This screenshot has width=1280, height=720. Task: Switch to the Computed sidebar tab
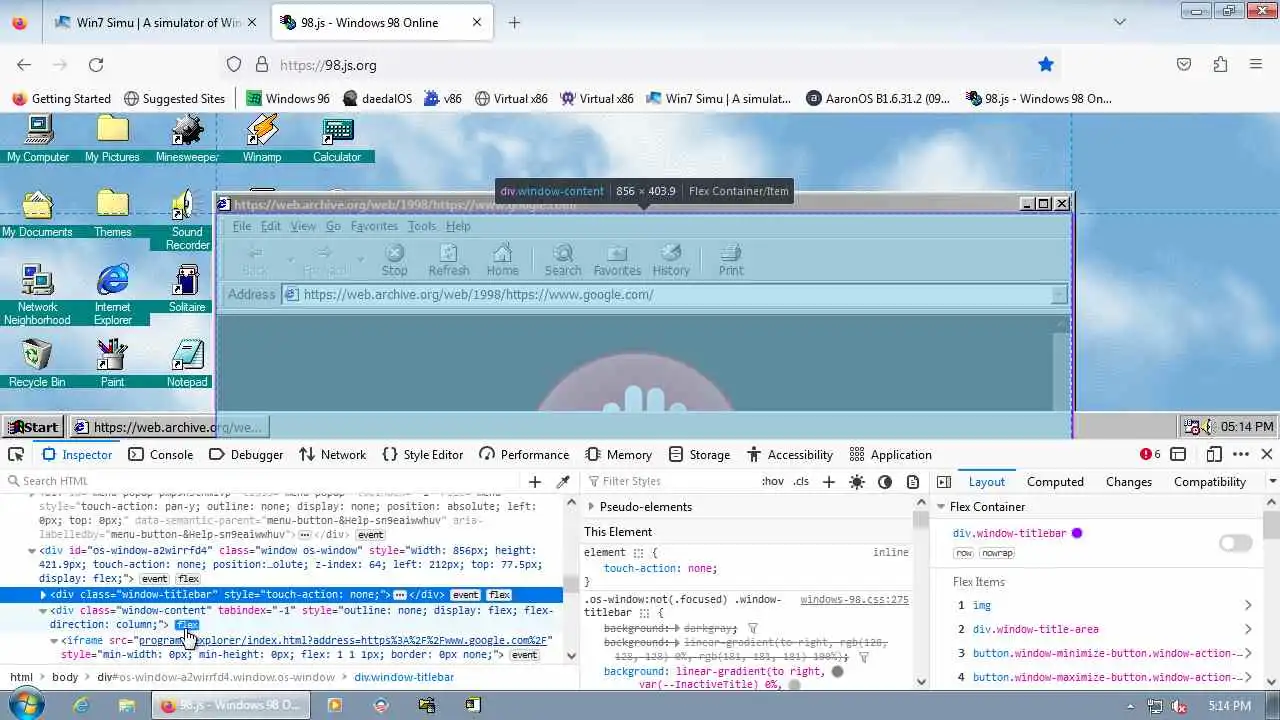[1055, 482]
